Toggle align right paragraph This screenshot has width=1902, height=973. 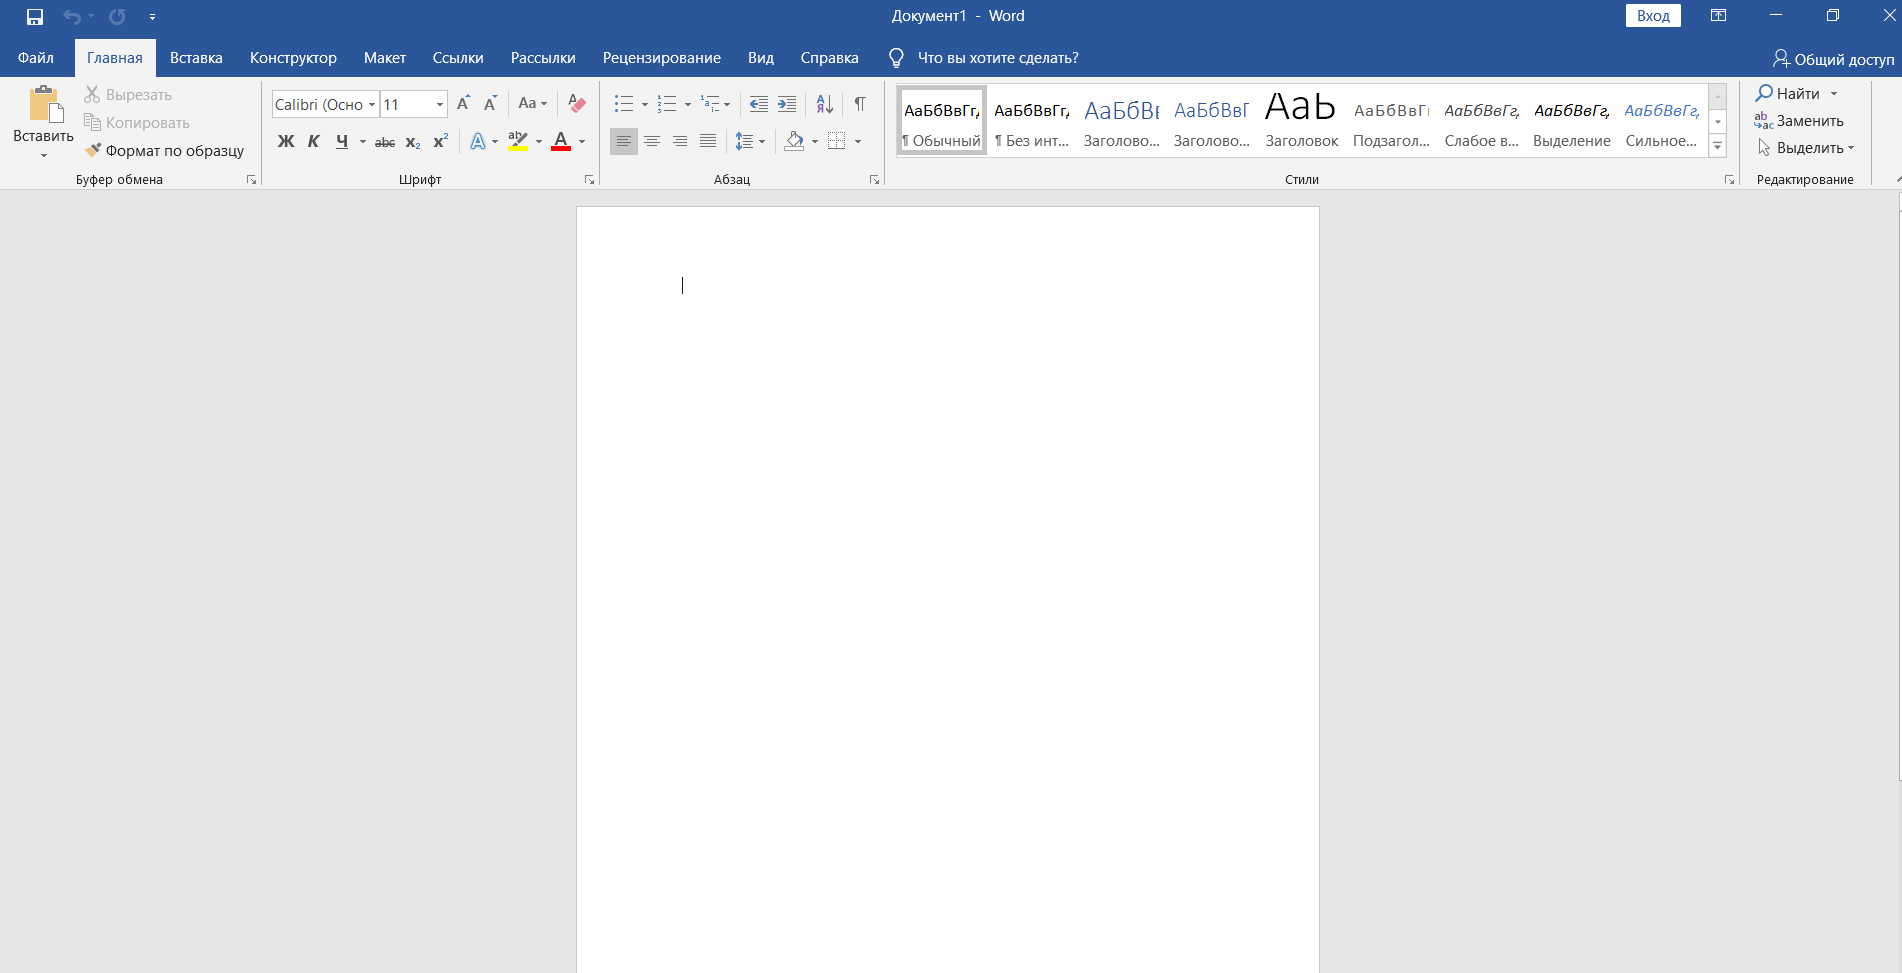(x=680, y=141)
